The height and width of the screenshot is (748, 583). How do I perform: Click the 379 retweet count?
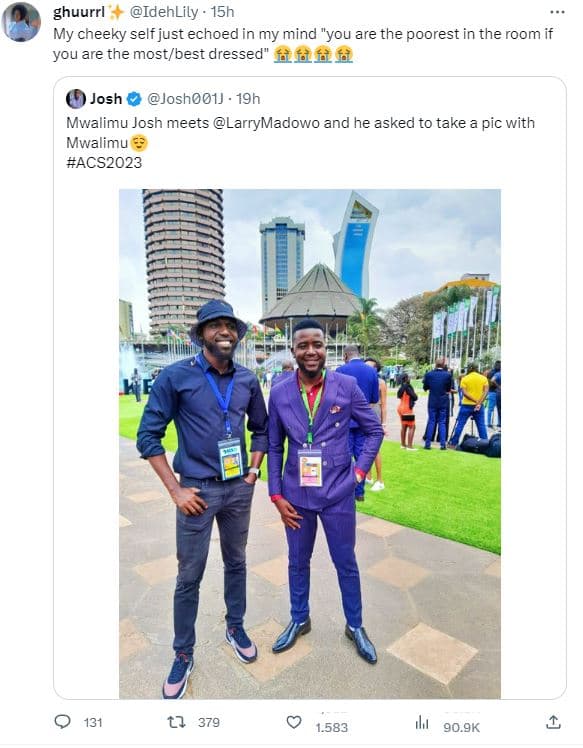(209, 722)
